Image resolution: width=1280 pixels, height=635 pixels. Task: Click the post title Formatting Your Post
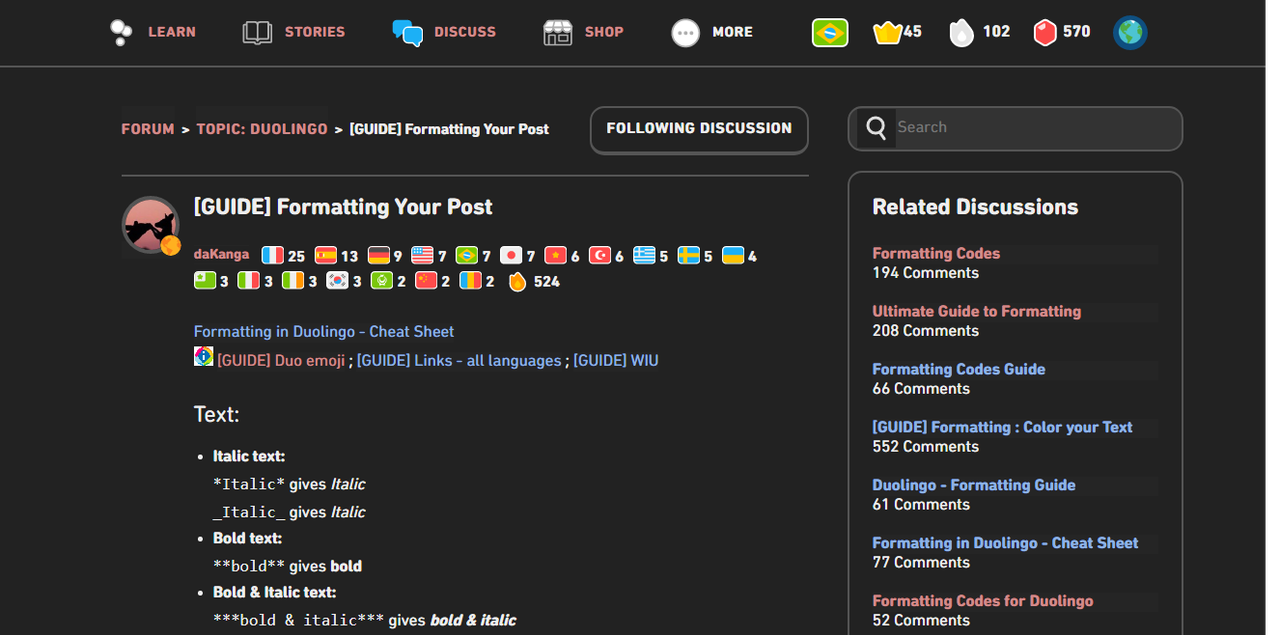click(343, 207)
